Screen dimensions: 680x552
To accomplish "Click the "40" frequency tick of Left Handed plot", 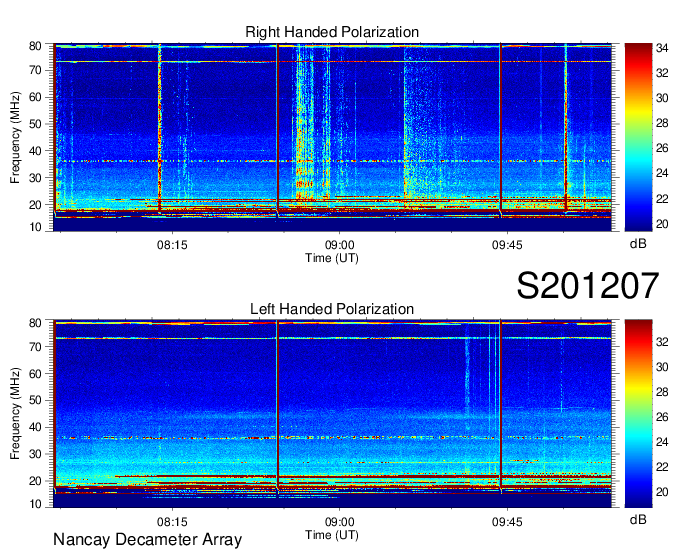I will click(x=35, y=428).
